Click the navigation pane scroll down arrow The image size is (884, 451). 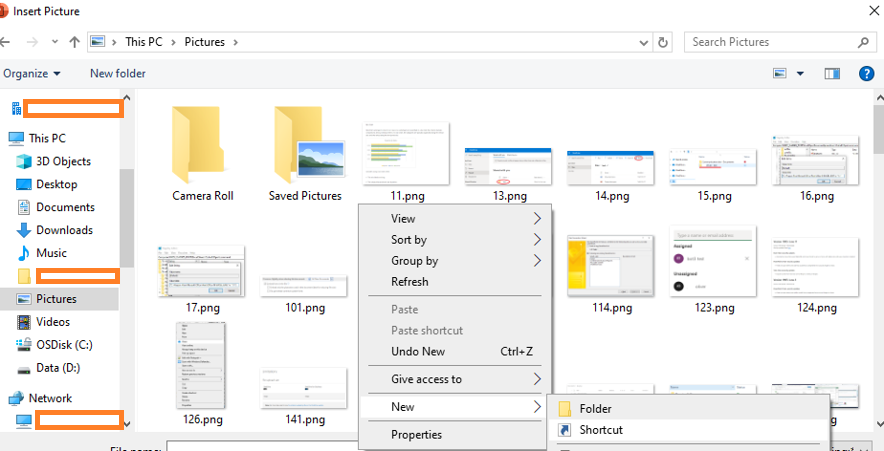click(126, 423)
